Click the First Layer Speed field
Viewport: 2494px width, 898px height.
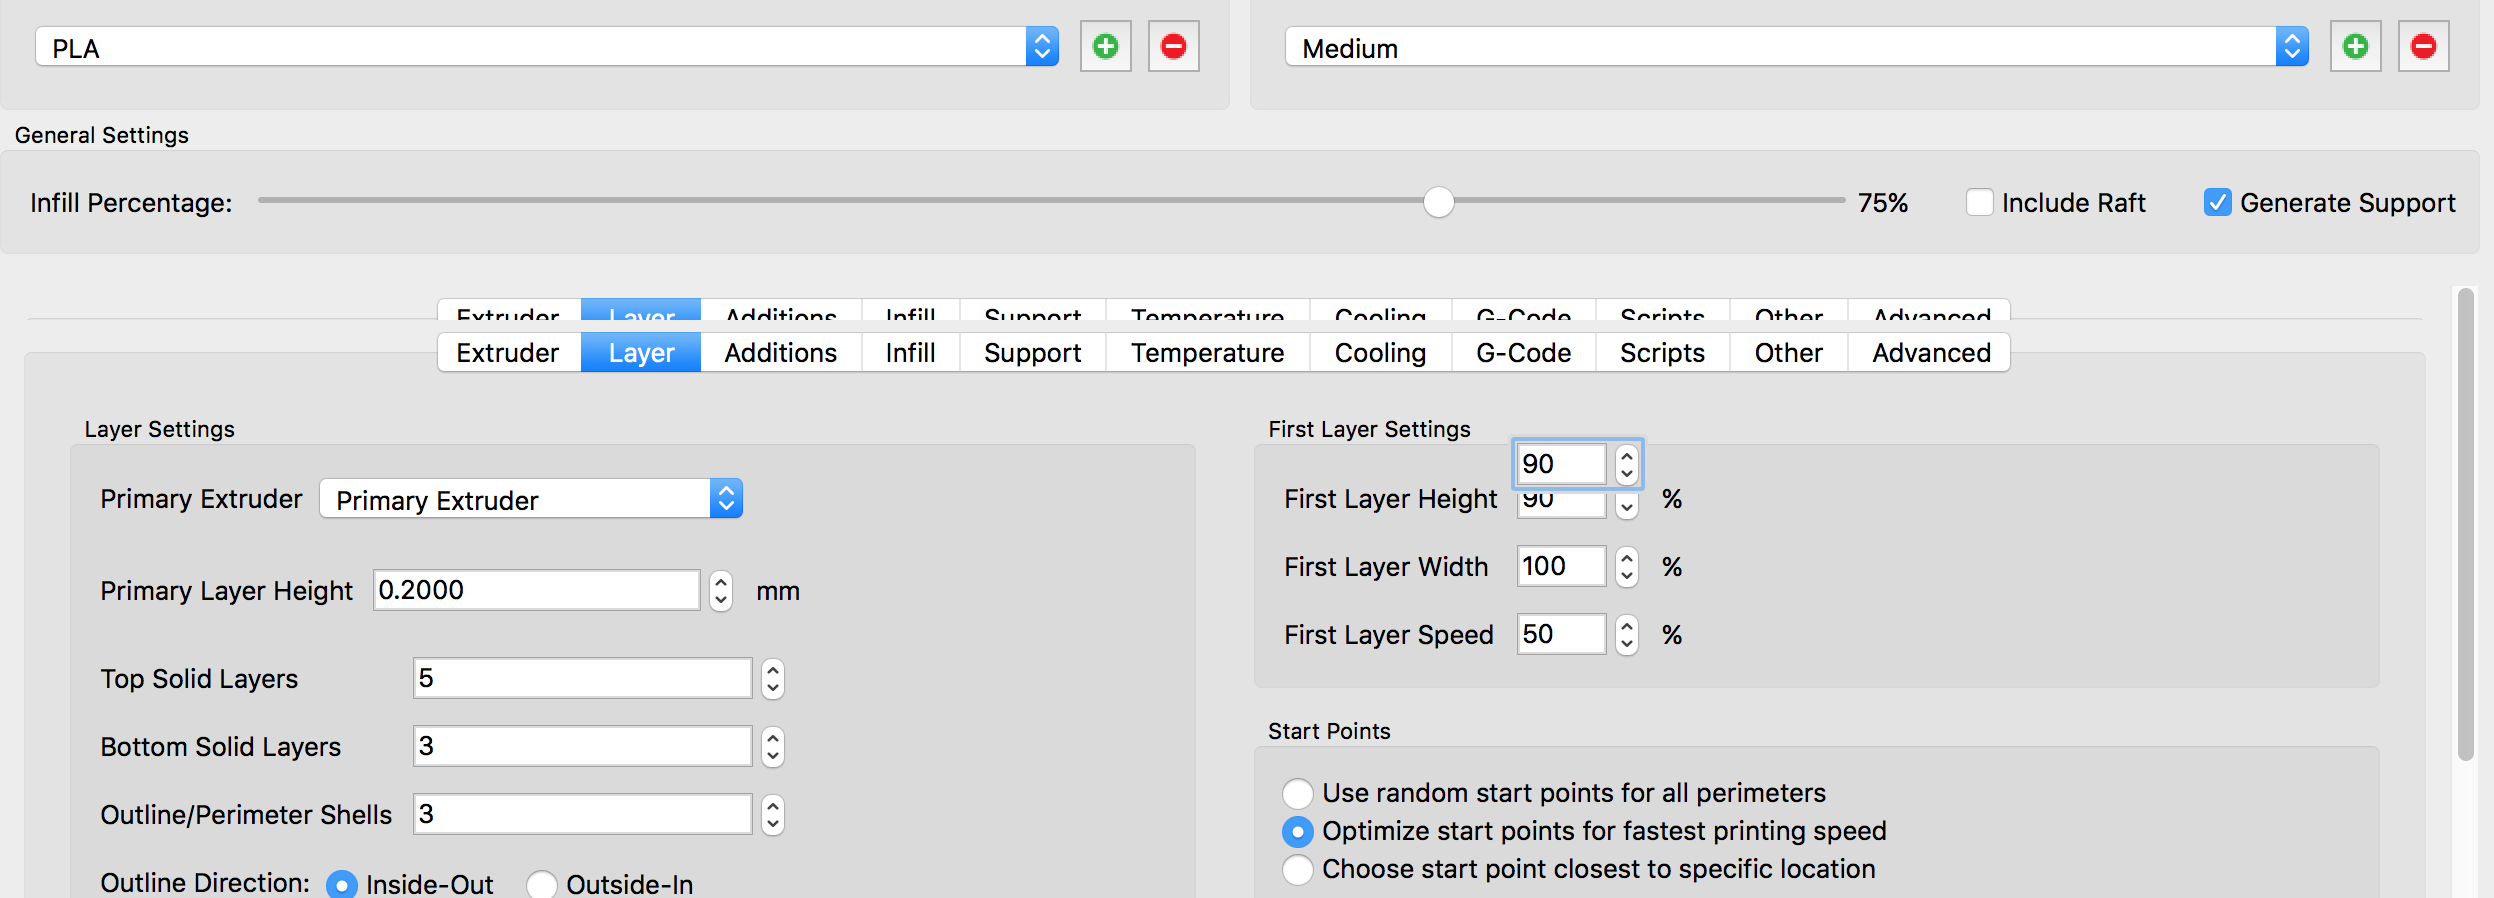tap(1561, 634)
